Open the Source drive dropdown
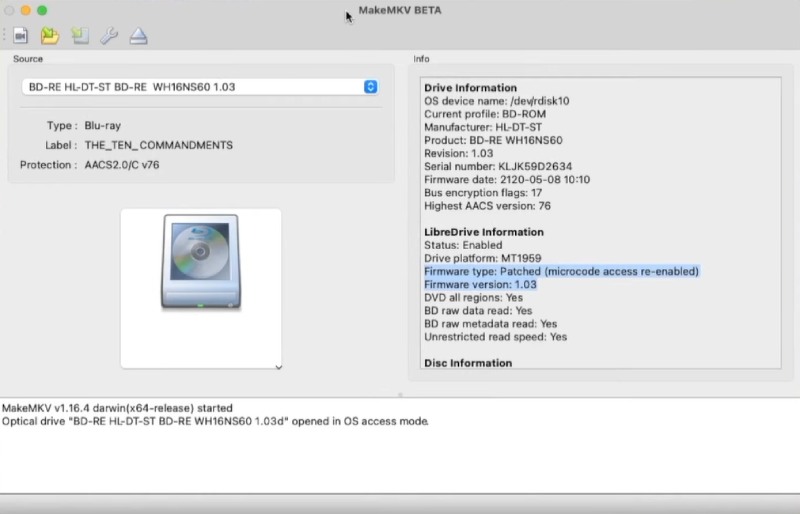This screenshot has width=800, height=514. click(200, 87)
